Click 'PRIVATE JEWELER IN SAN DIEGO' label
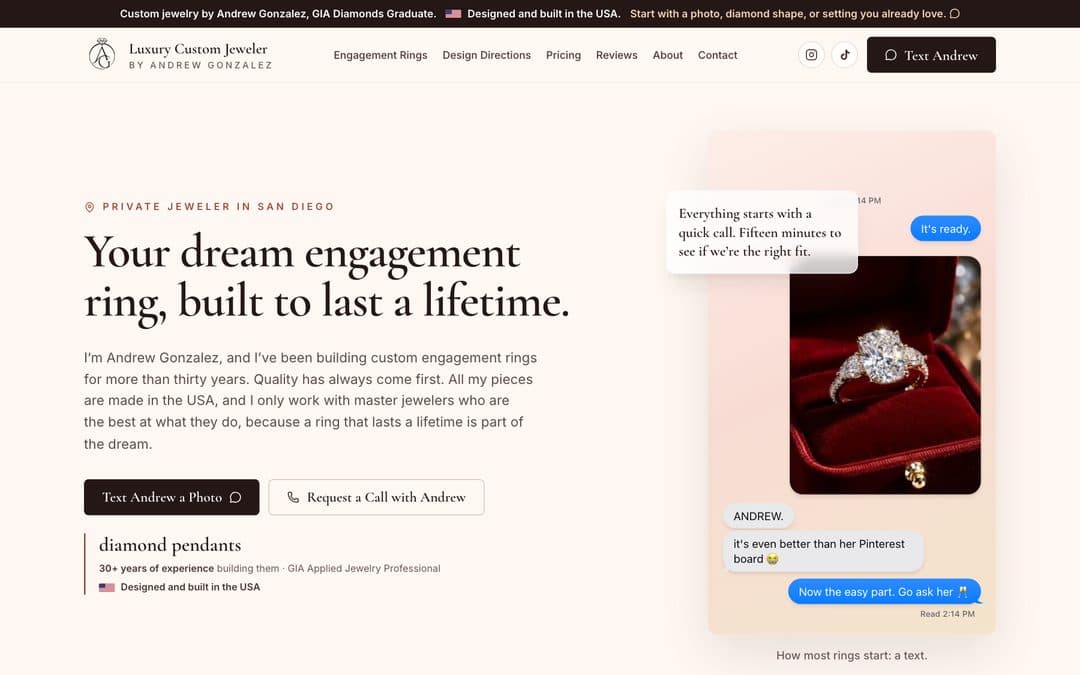Viewport: 1080px width, 675px height. click(218, 207)
